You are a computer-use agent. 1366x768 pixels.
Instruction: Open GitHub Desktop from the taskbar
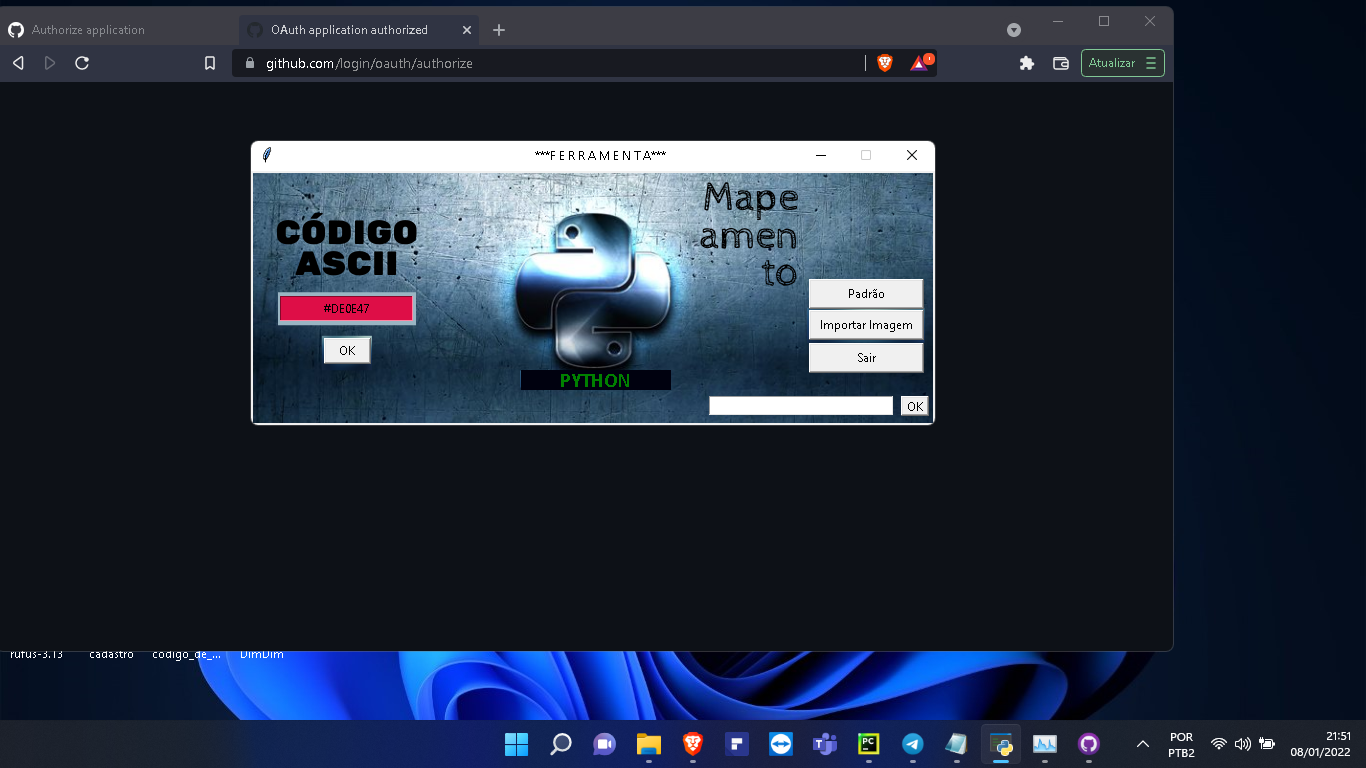click(1088, 744)
